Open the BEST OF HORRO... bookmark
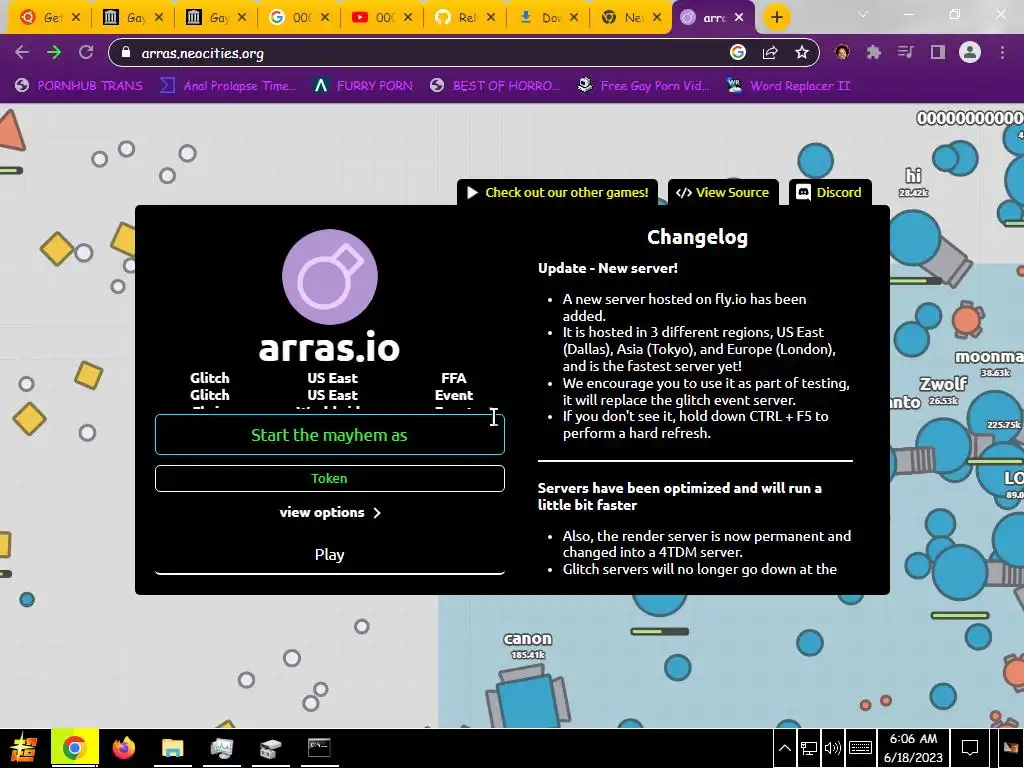This screenshot has width=1024, height=768. (x=495, y=86)
